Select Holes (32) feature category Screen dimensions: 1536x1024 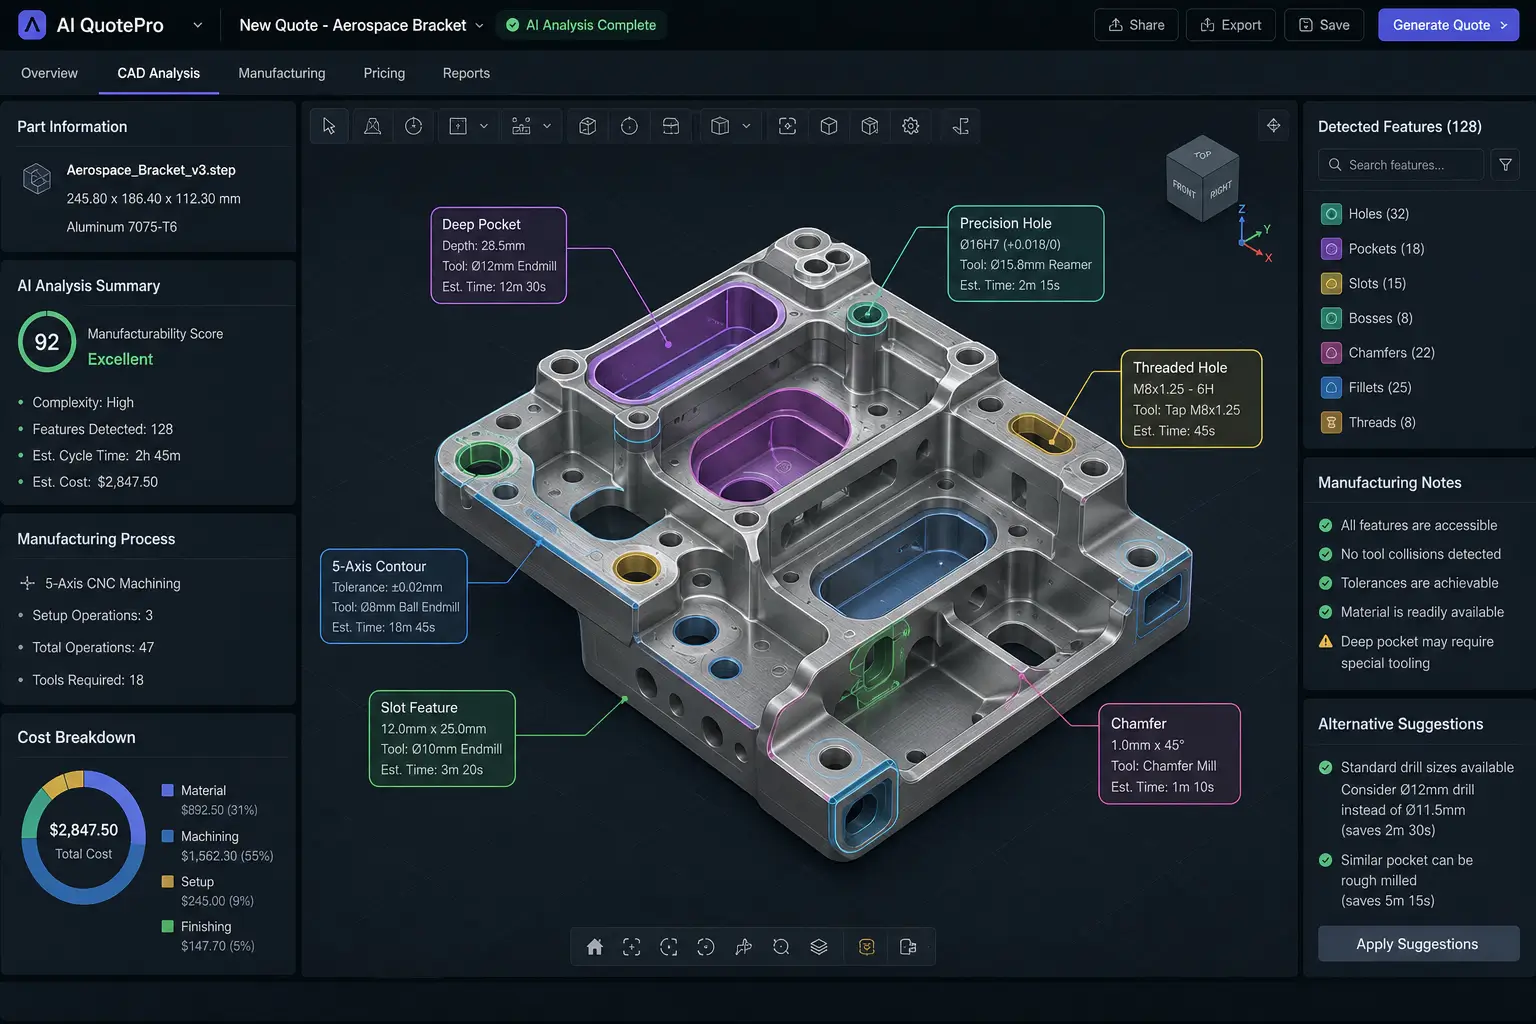(1365, 214)
